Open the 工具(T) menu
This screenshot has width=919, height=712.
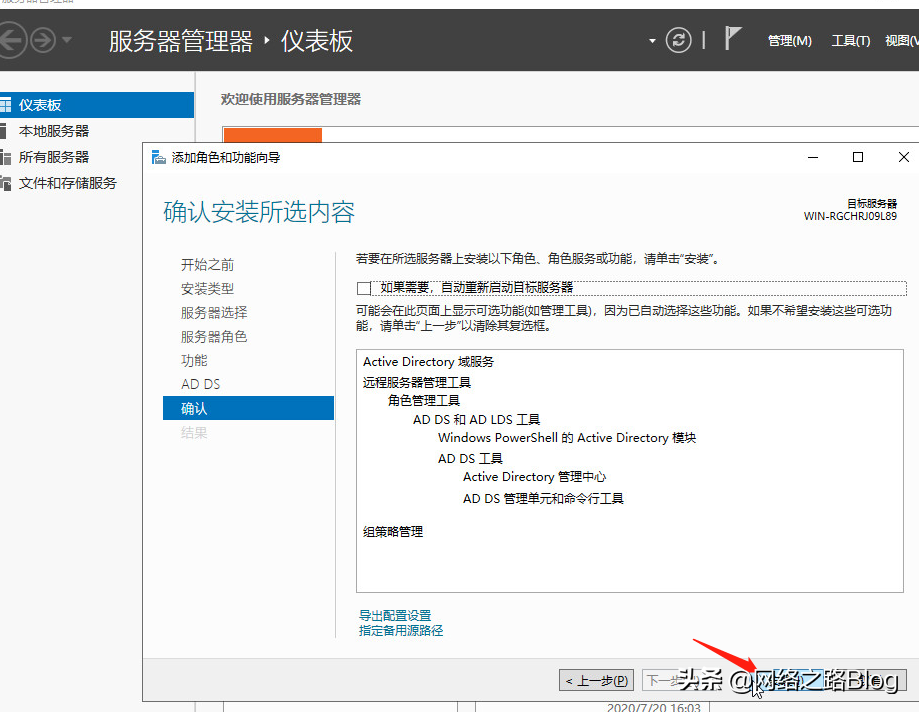coord(850,41)
